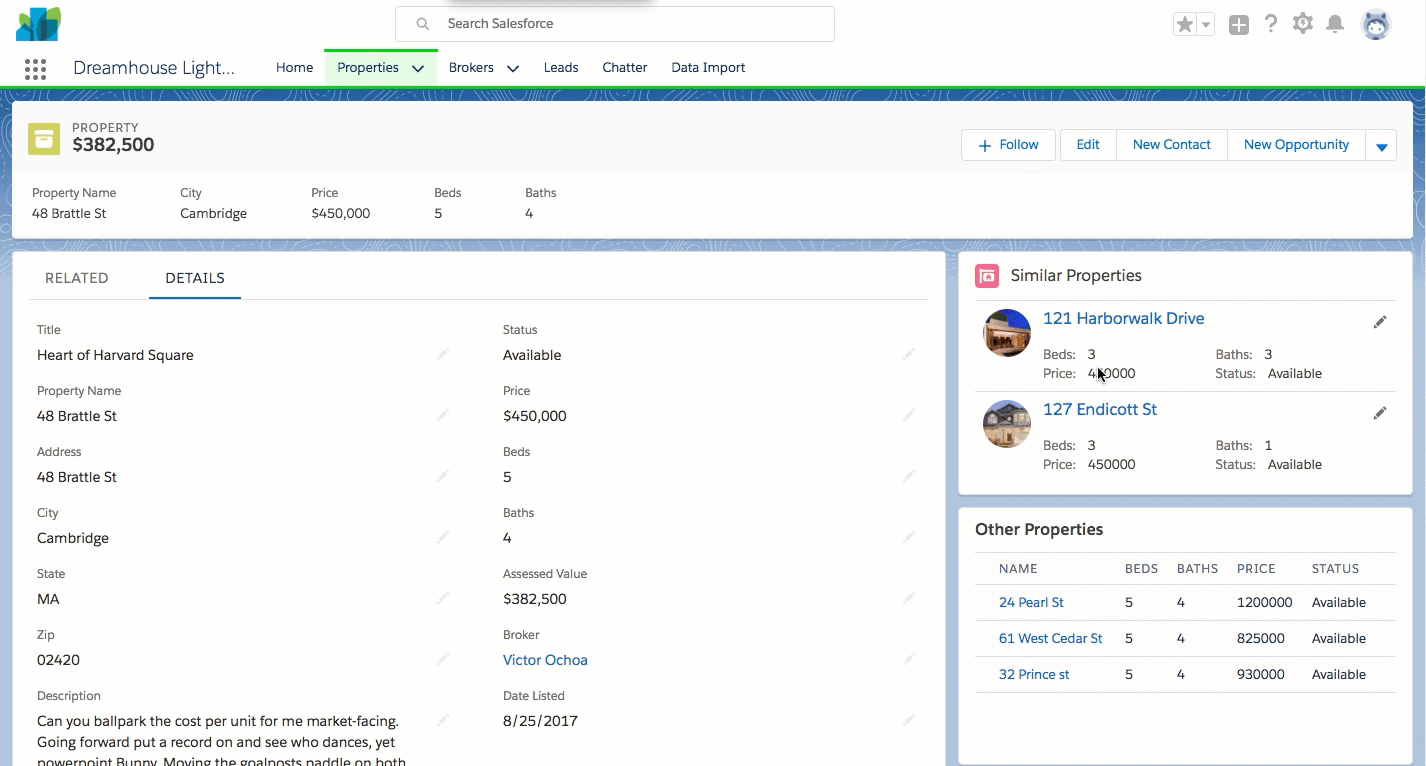Click the date 8/25/2017
Viewport: 1426px width, 766px height.
540,721
